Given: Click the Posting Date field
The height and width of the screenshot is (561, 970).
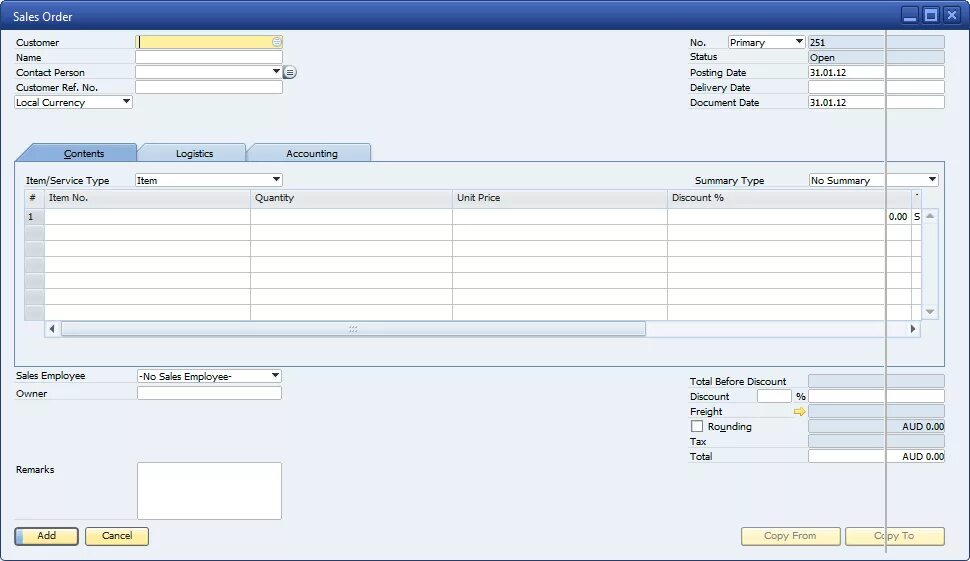Looking at the screenshot, I should [876, 72].
